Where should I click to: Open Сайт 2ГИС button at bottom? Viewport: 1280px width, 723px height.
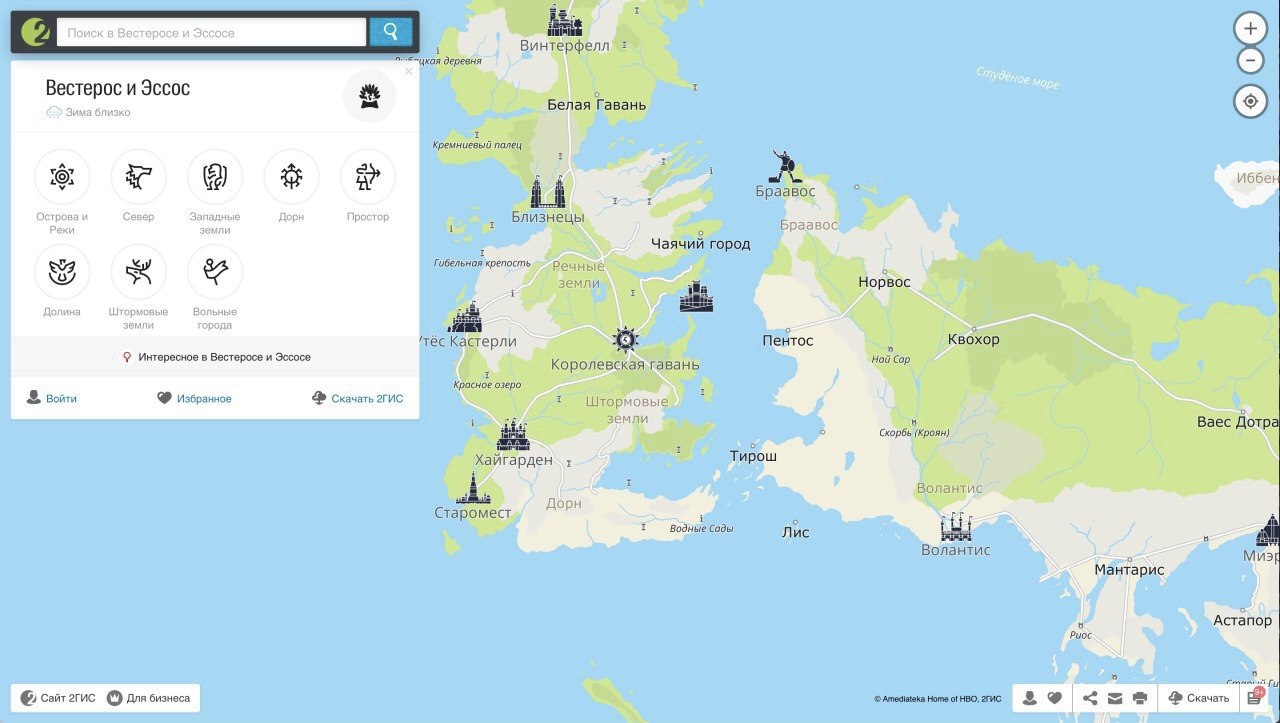click(x=57, y=698)
